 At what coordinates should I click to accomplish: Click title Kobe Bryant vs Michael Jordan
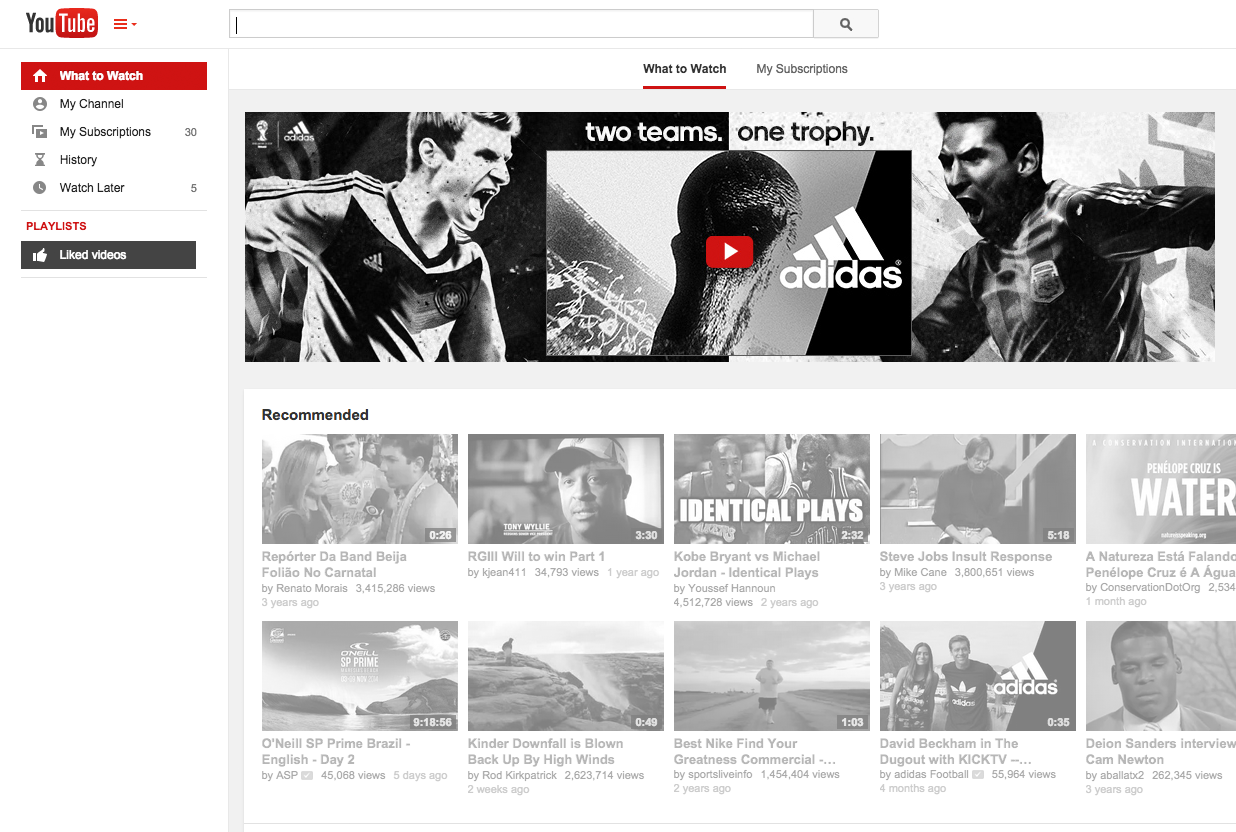747,565
